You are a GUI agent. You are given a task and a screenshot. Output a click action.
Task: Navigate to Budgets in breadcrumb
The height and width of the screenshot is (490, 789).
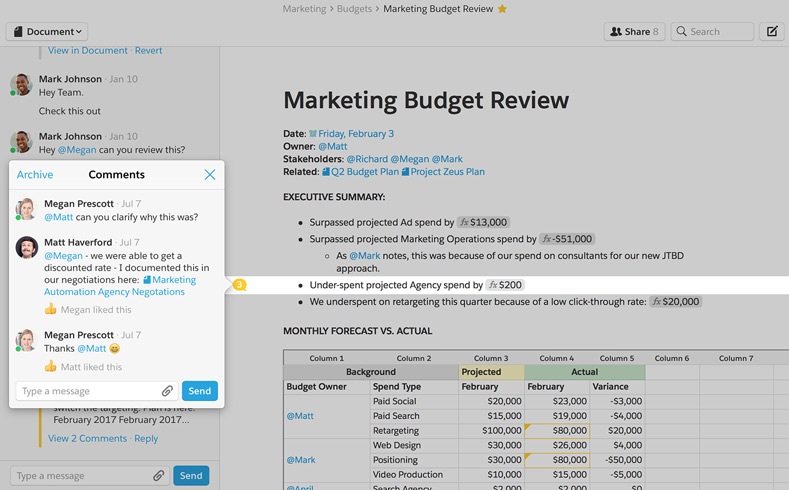pos(355,9)
